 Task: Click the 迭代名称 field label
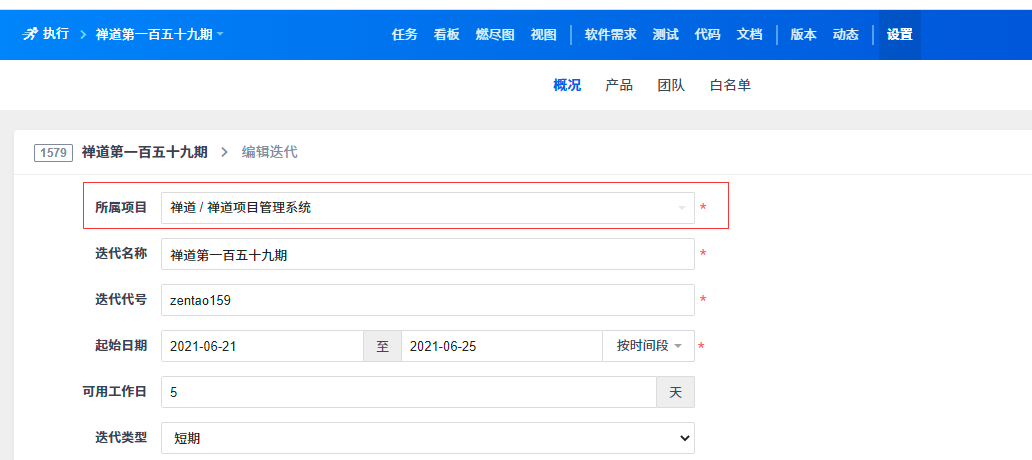(x=121, y=253)
